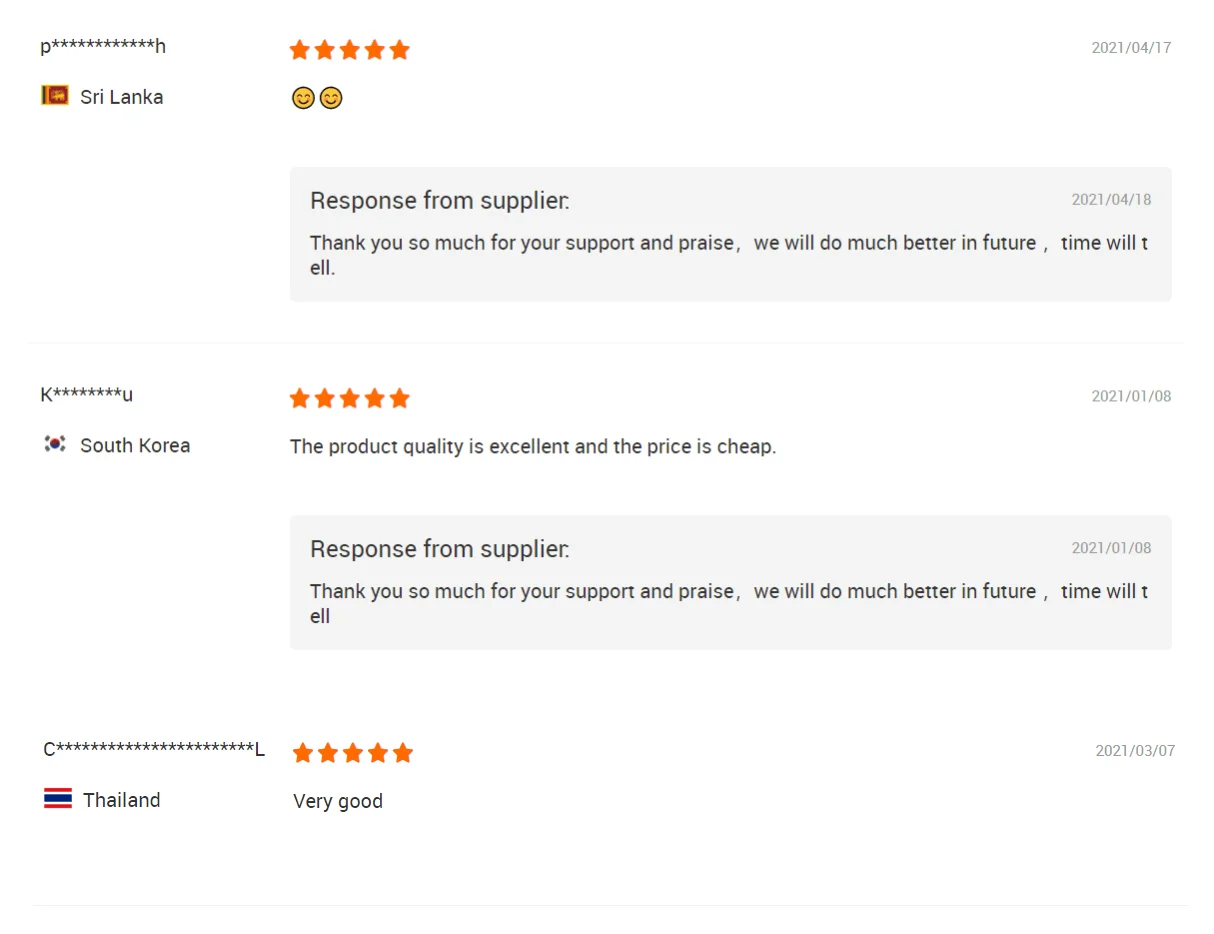Click the "Very good" review text
This screenshot has width=1214, height=934.
338,801
